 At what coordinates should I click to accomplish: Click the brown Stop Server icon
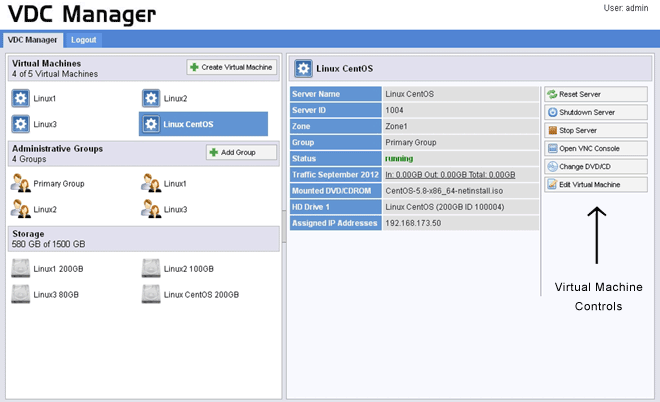click(552, 130)
